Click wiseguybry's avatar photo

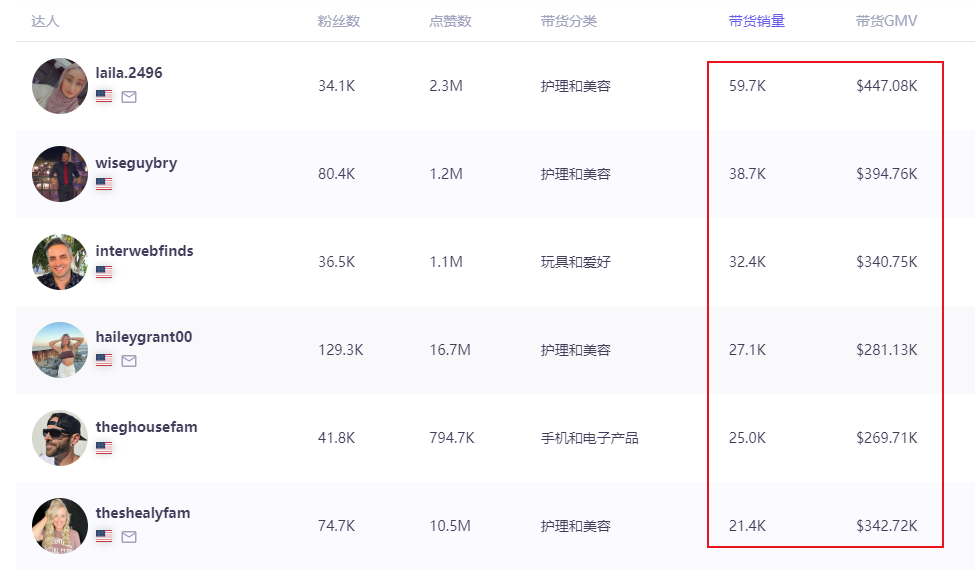[x=60, y=174]
